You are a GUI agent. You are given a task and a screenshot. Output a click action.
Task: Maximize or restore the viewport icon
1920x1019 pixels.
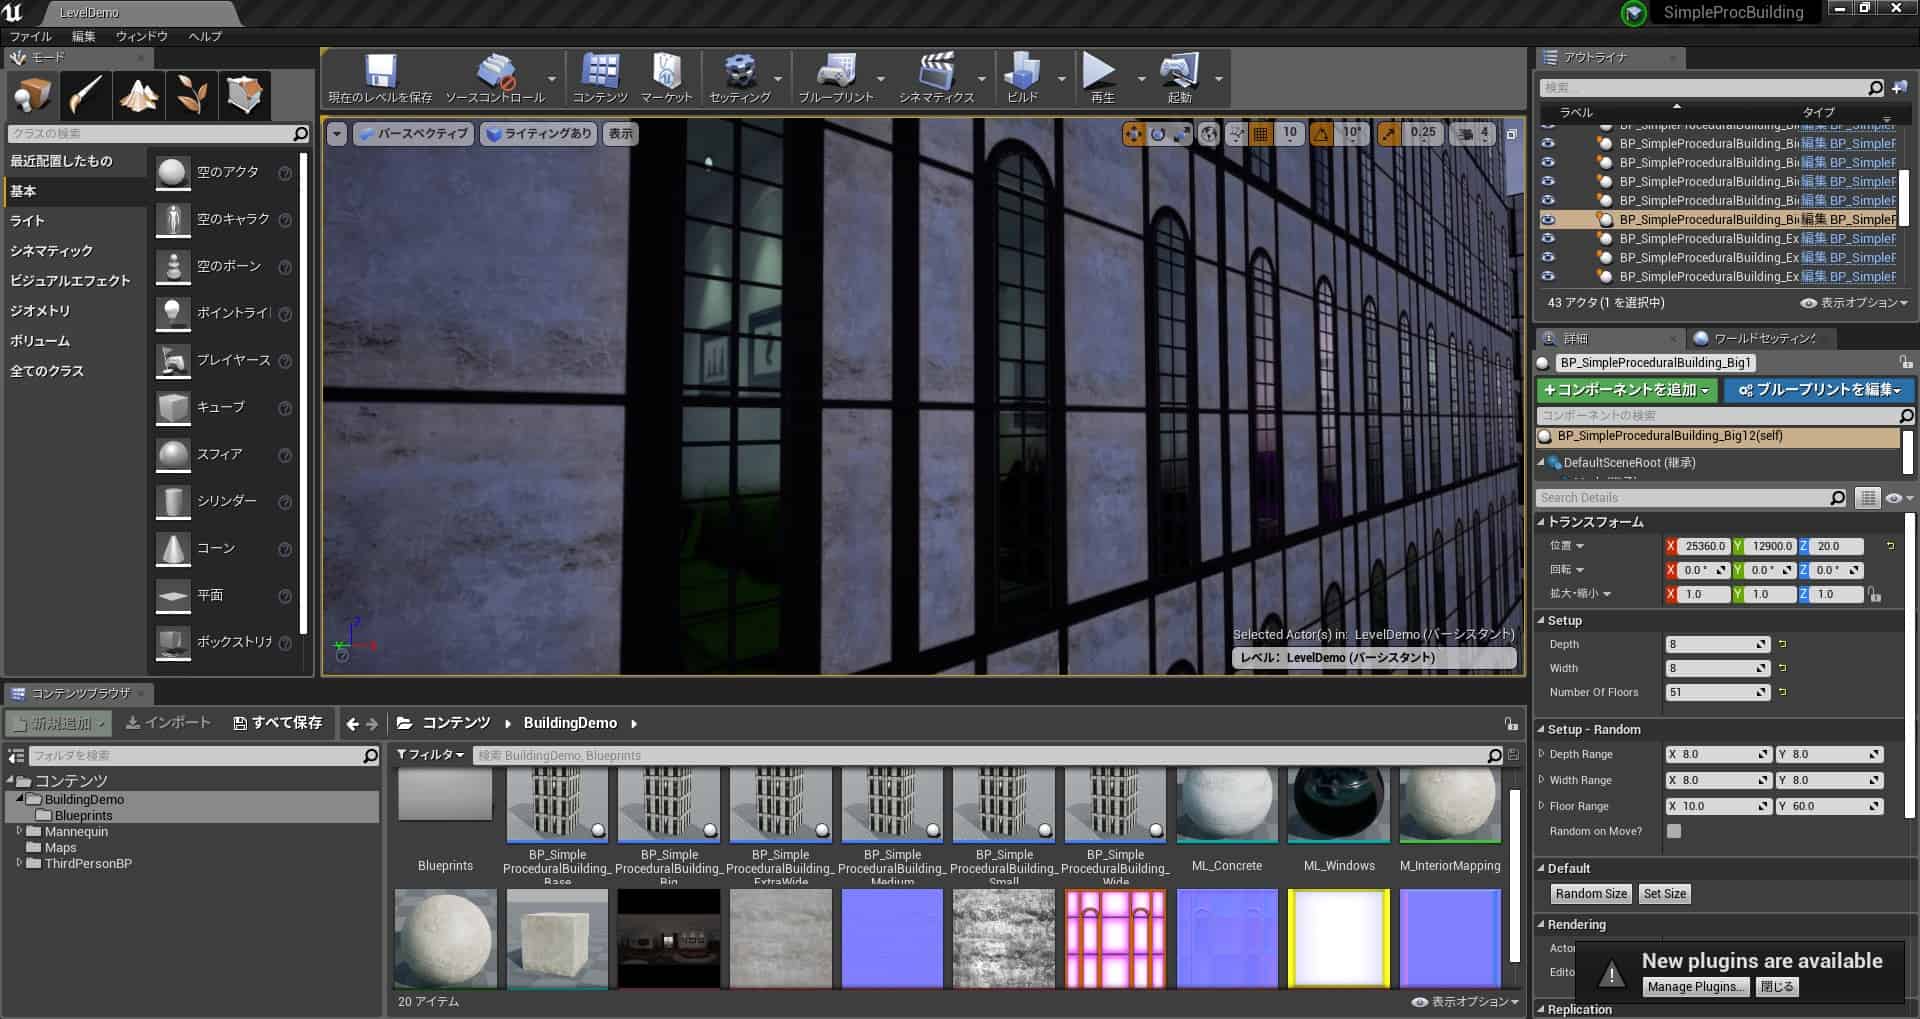(1512, 133)
